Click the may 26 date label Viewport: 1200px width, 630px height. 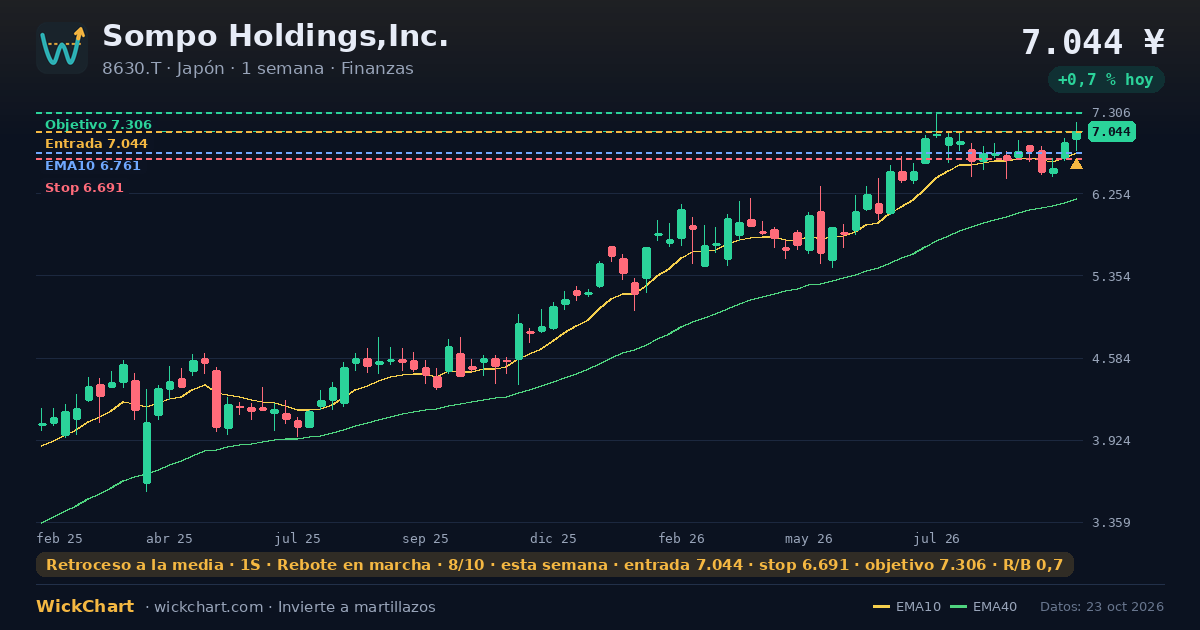pos(809,538)
